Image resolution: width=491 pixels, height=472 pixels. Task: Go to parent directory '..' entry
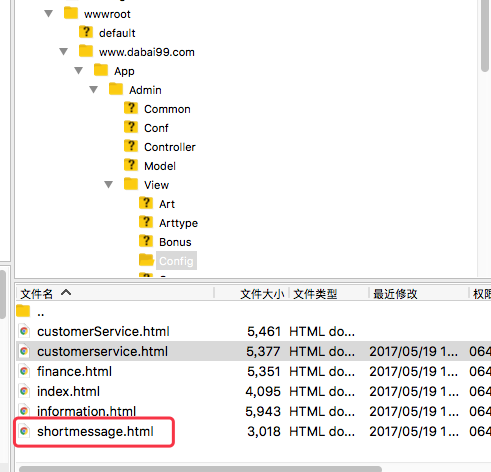pyautogui.click(x=41, y=313)
